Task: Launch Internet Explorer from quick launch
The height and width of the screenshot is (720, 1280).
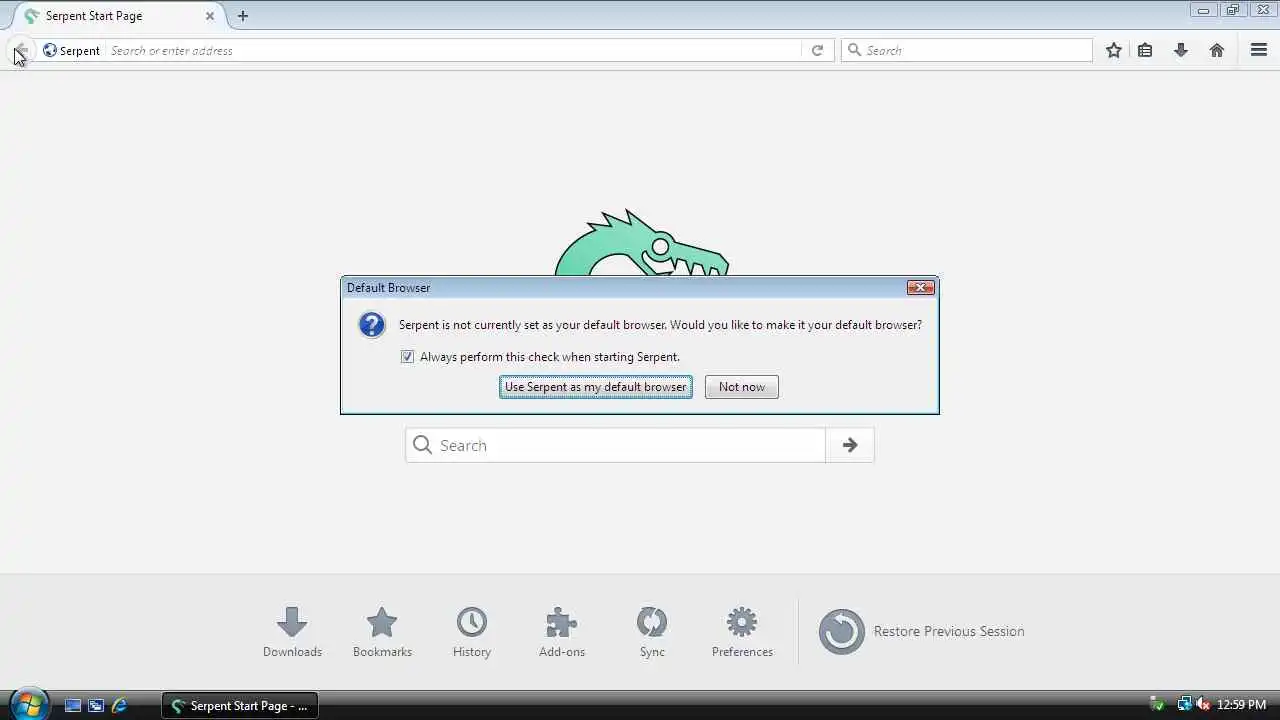Action: coord(119,705)
